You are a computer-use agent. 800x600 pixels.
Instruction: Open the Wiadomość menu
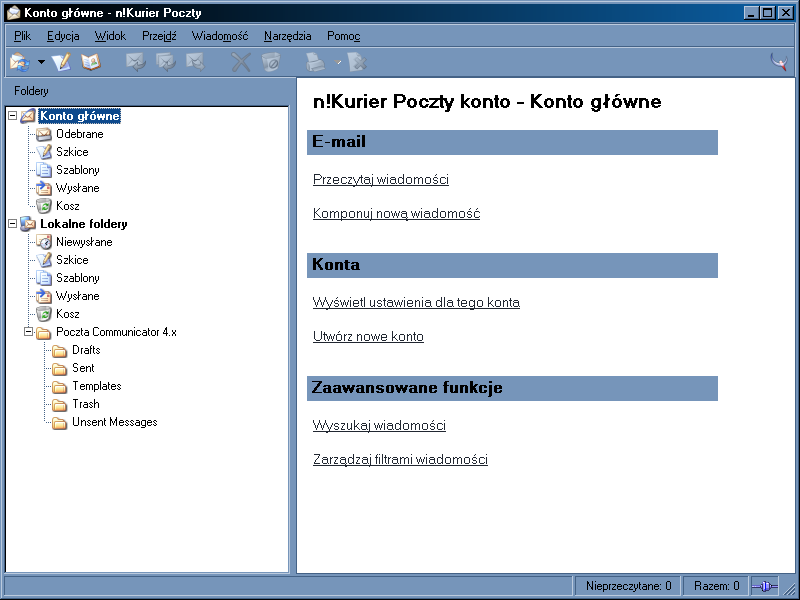(x=220, y=36)
